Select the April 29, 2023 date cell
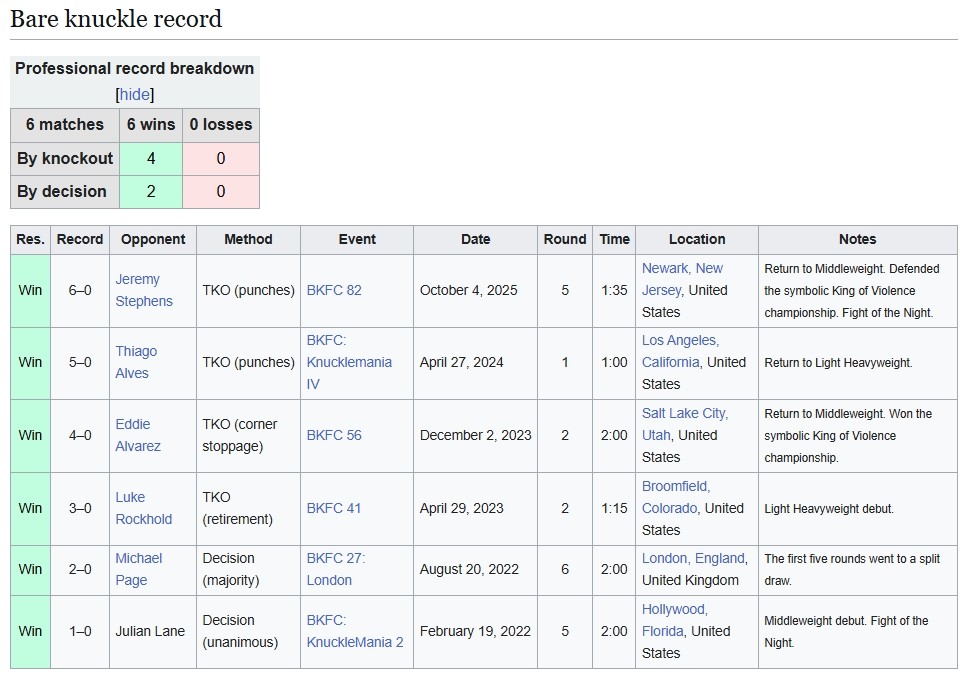This screenshot has height=681, width=966. point(476,508)
